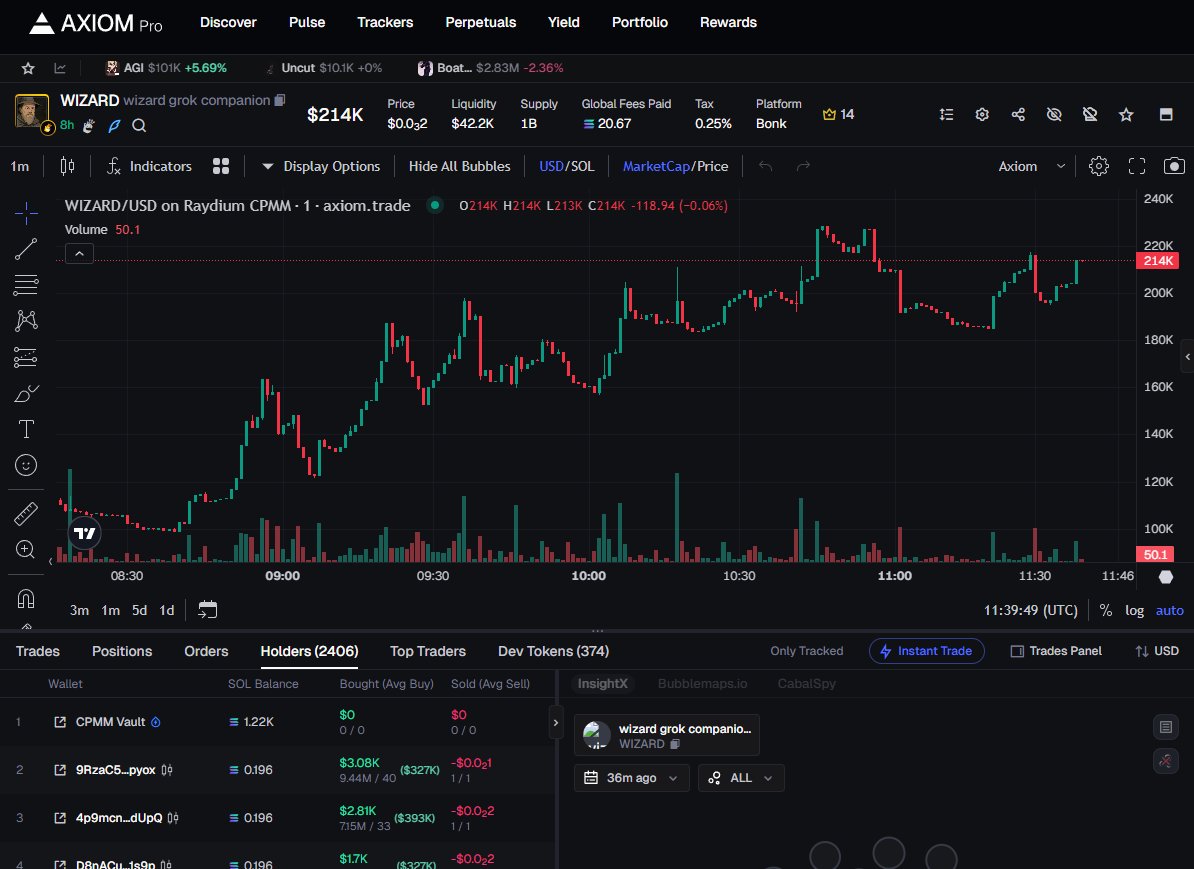
Task: Select the trend line drawing tool
Action: 26,249
